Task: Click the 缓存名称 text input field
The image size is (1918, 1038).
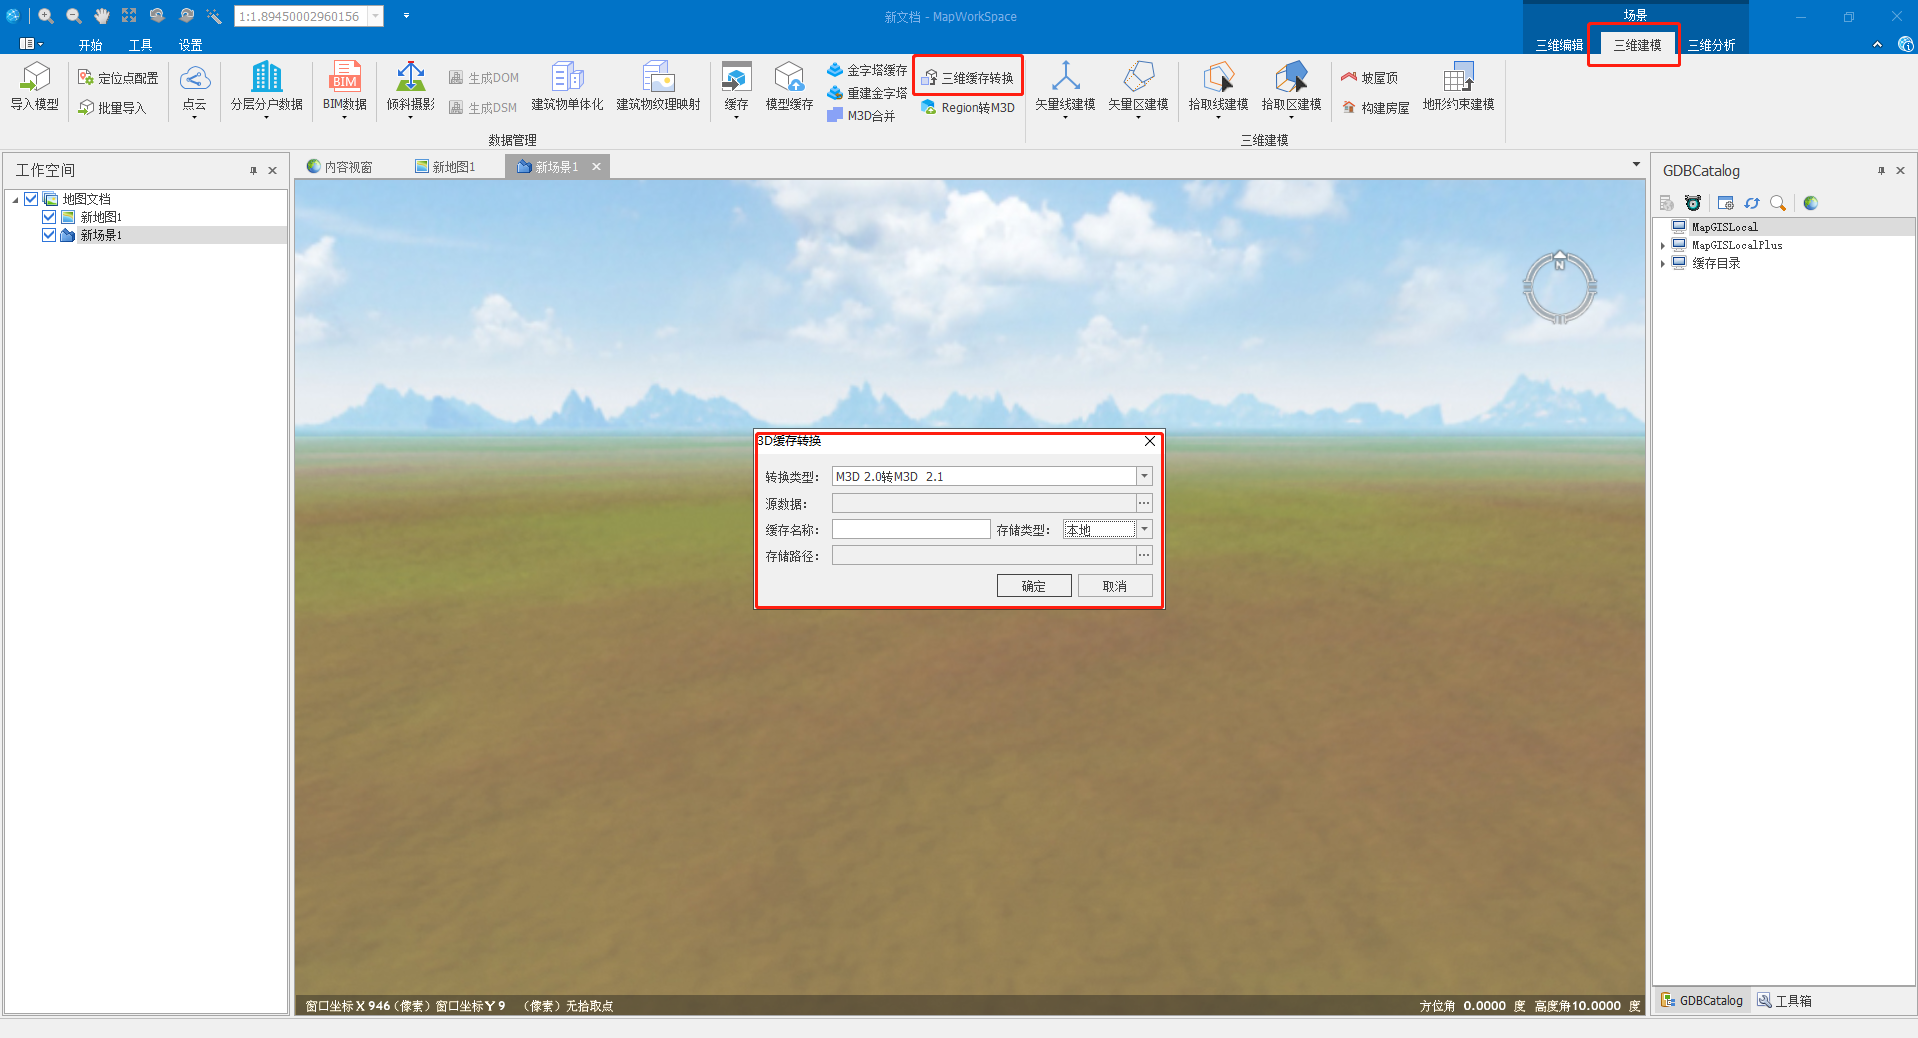Action: (910, 530)
